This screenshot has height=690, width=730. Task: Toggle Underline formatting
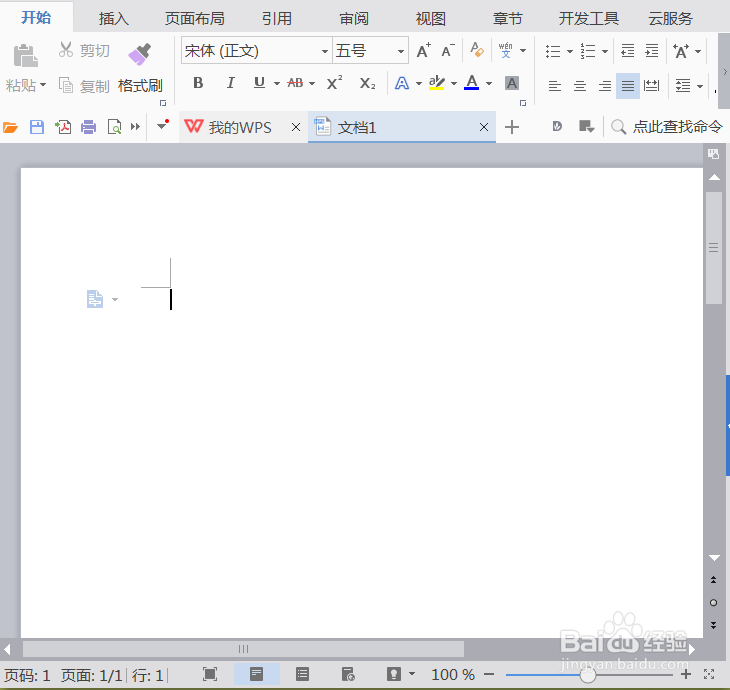point(259,83)
